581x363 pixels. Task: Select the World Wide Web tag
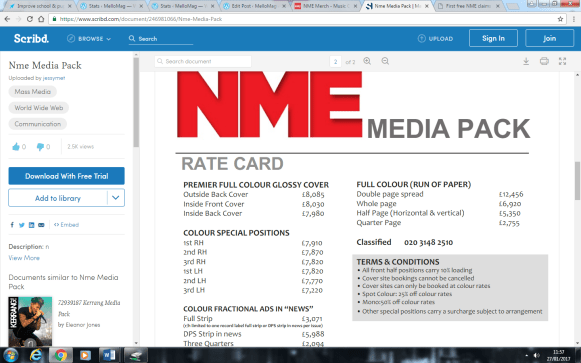[x=39, y=108]
